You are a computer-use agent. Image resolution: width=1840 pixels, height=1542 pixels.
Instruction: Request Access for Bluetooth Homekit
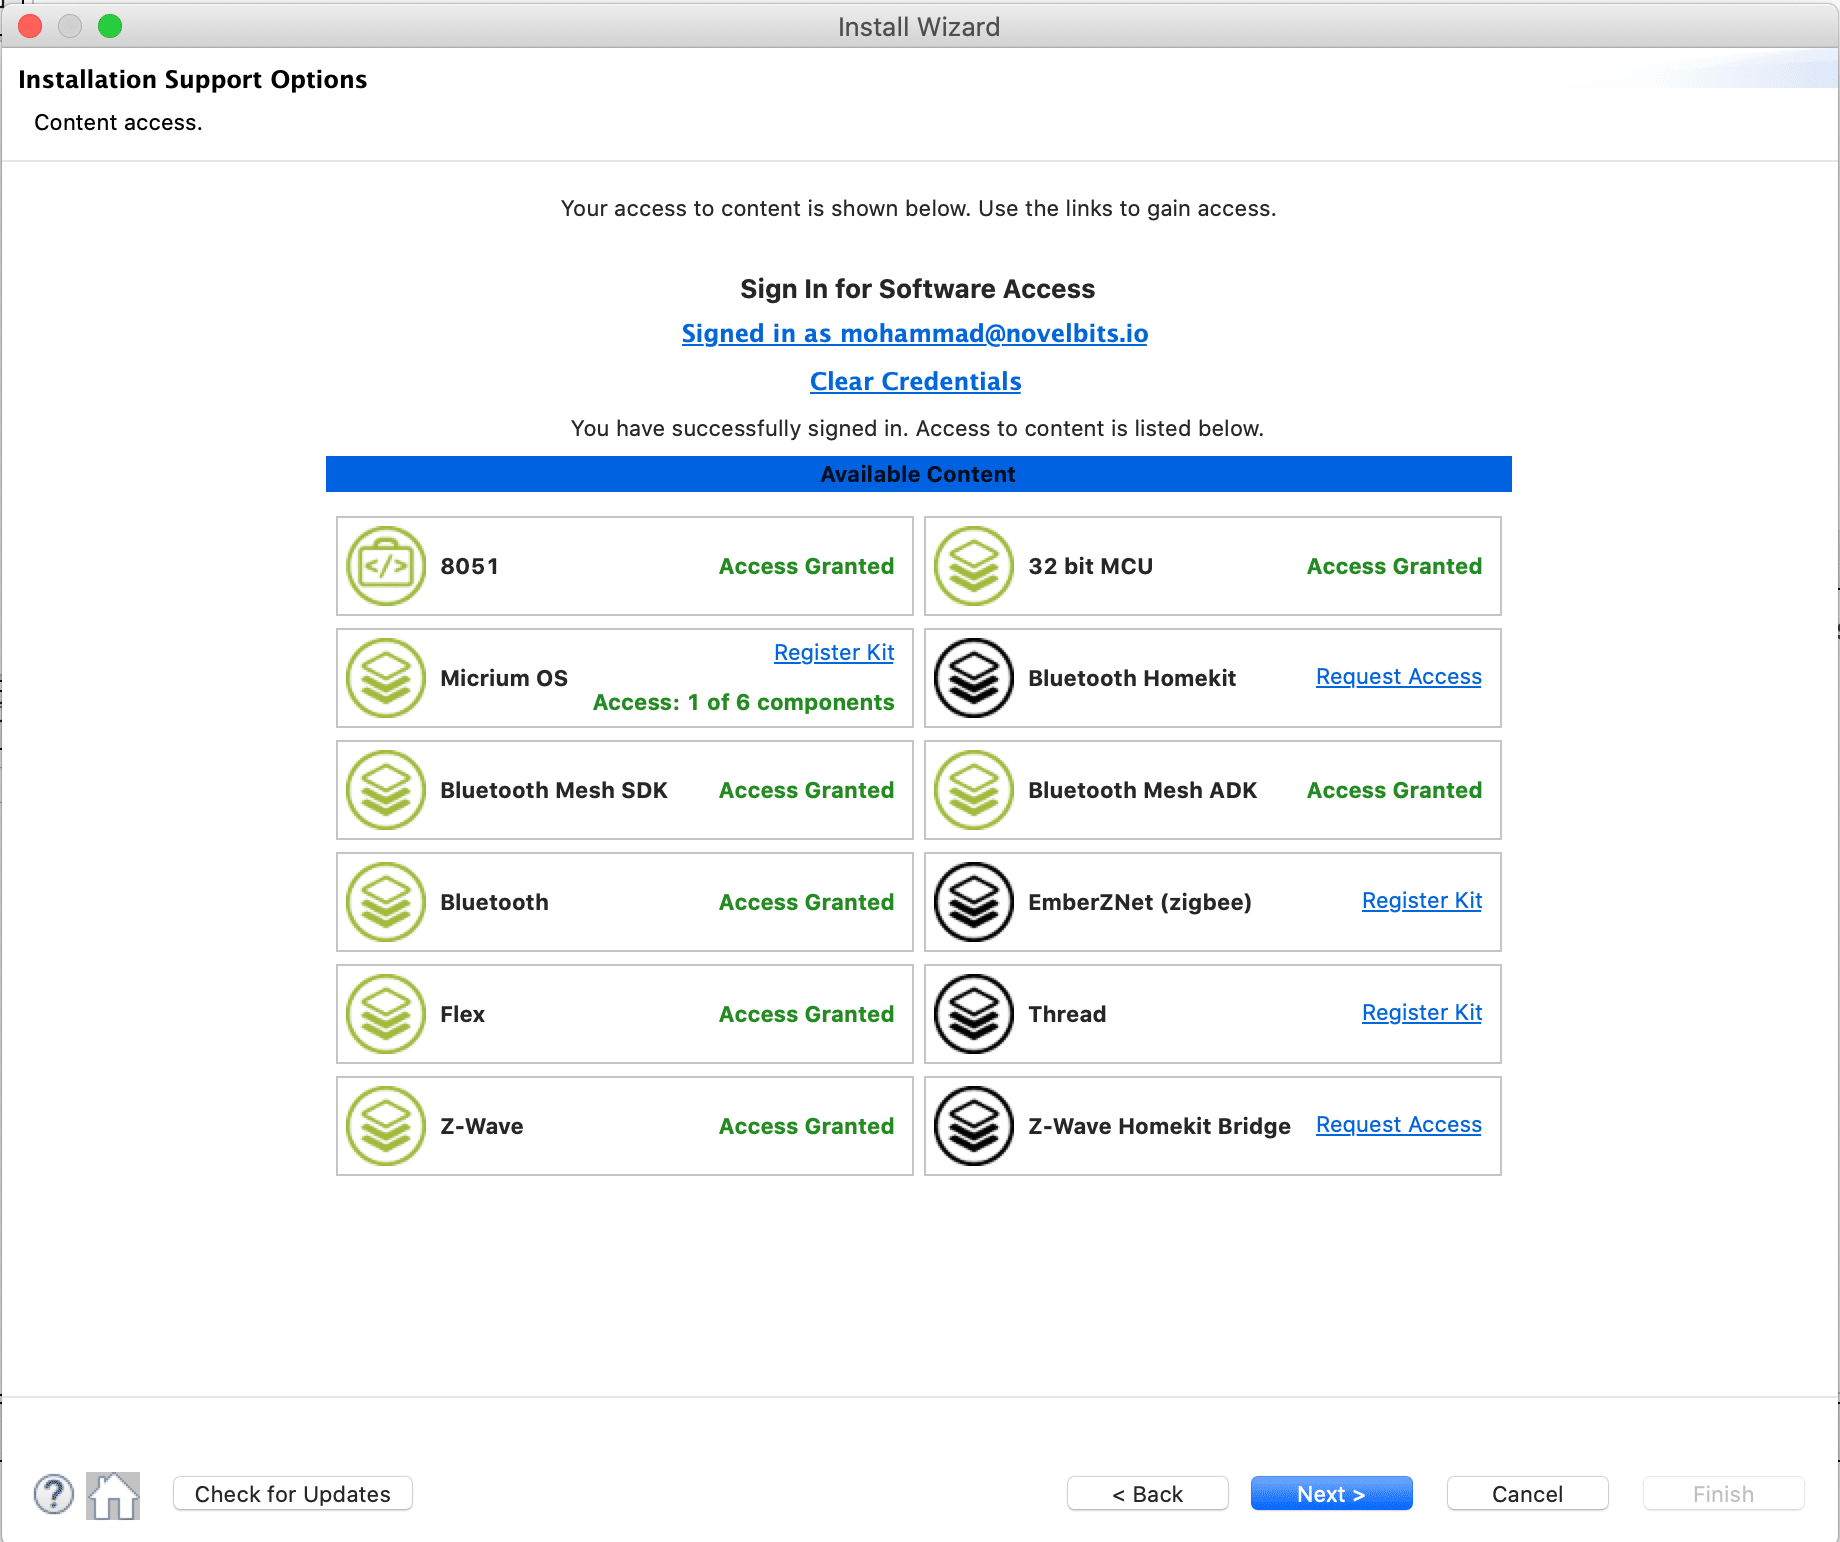tap(1398, 676)
